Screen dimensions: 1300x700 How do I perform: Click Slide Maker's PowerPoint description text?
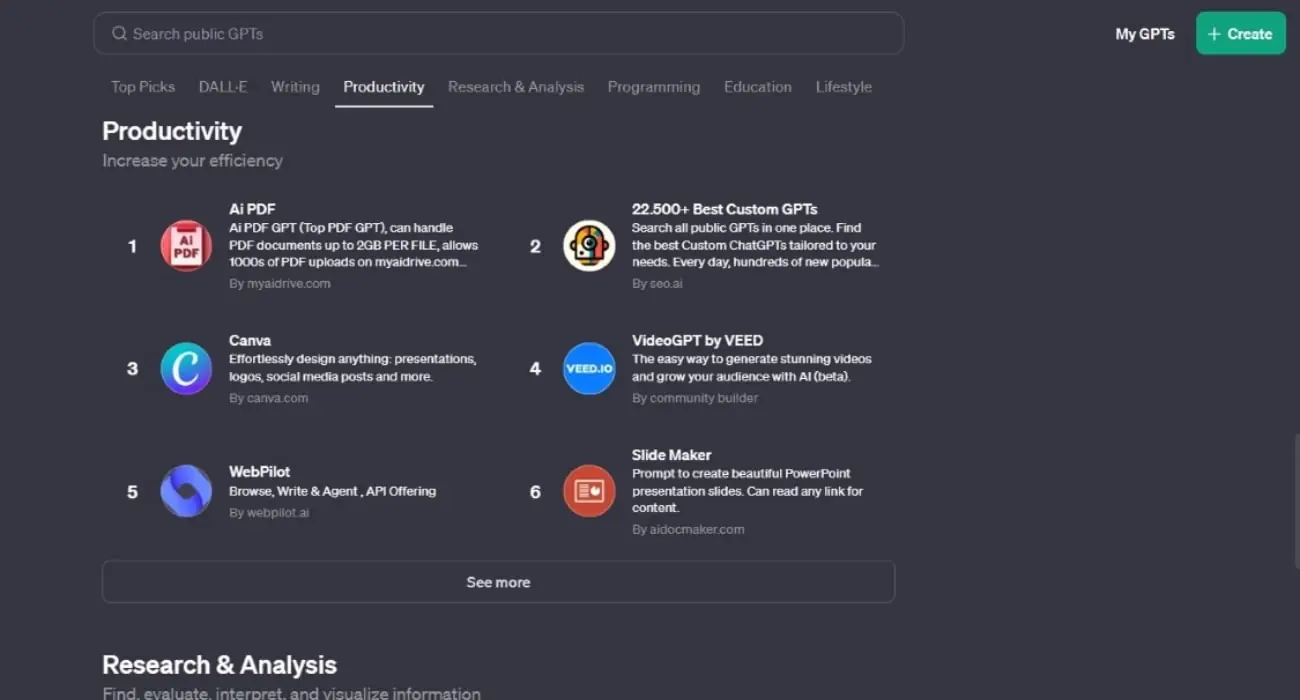(748, 491)
